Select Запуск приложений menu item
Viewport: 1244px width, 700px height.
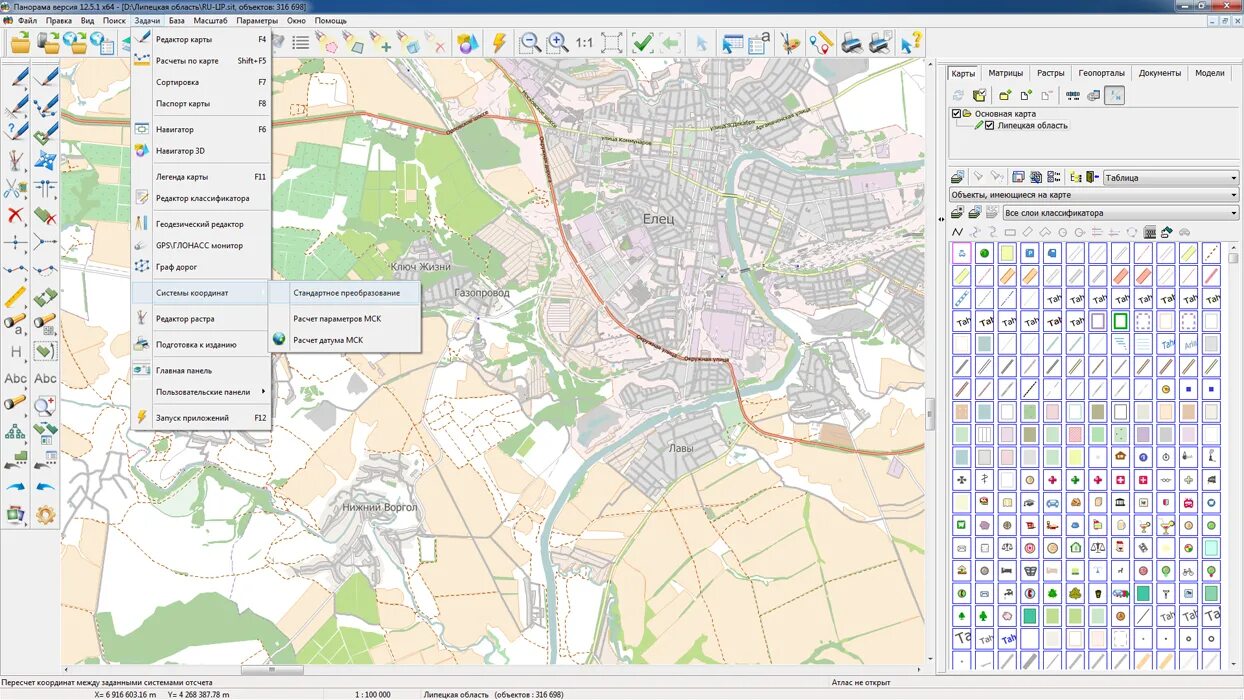(201, 418)
